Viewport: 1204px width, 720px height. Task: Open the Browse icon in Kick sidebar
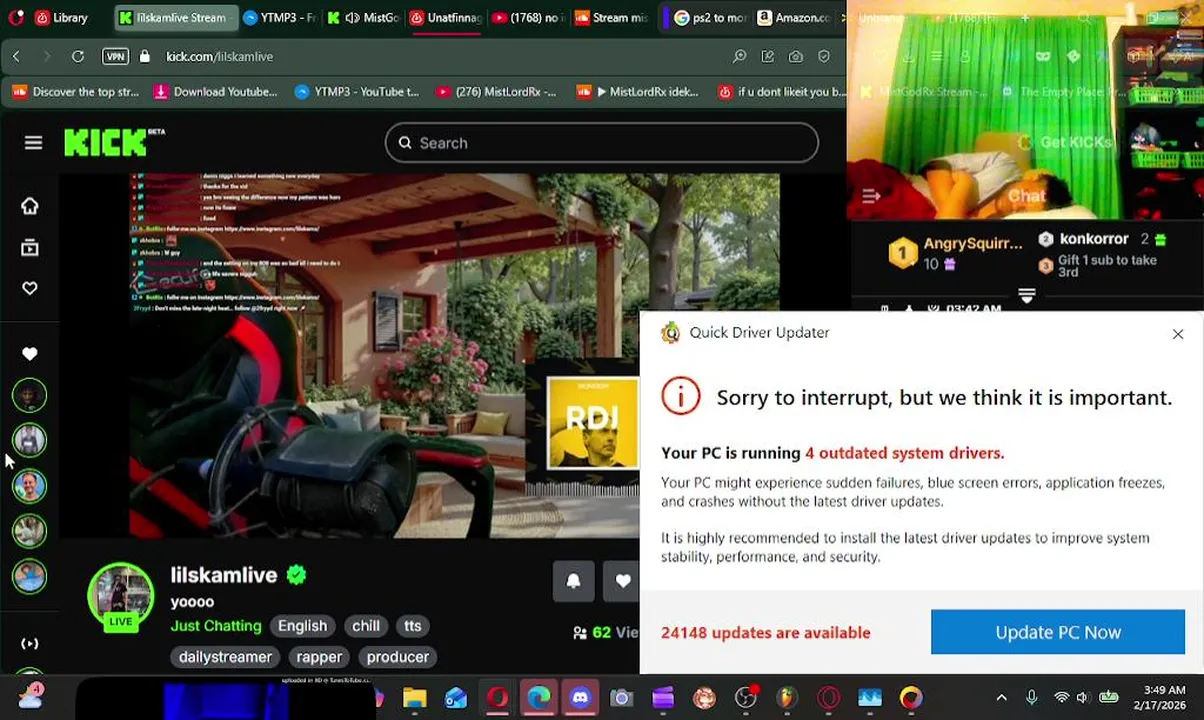tap(30, 247)
